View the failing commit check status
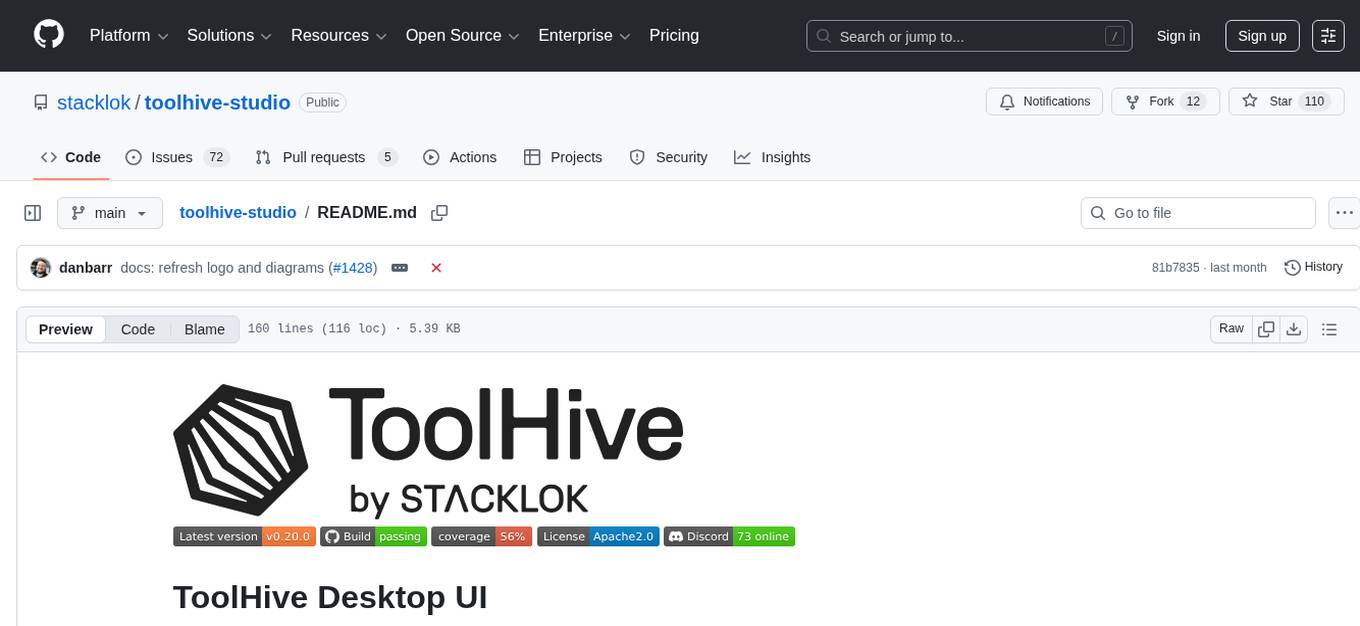The image size is (1360, 626). click(436, 267)
